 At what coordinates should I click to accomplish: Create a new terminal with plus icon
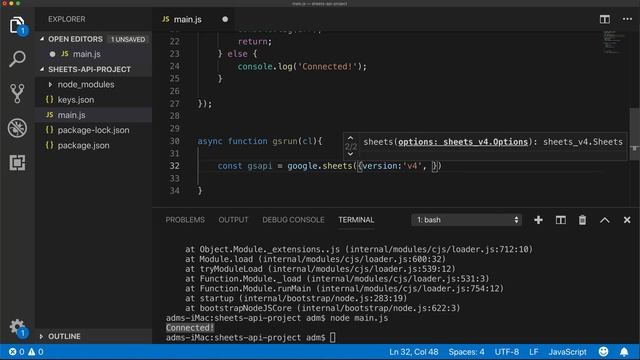tap(538, 220)
